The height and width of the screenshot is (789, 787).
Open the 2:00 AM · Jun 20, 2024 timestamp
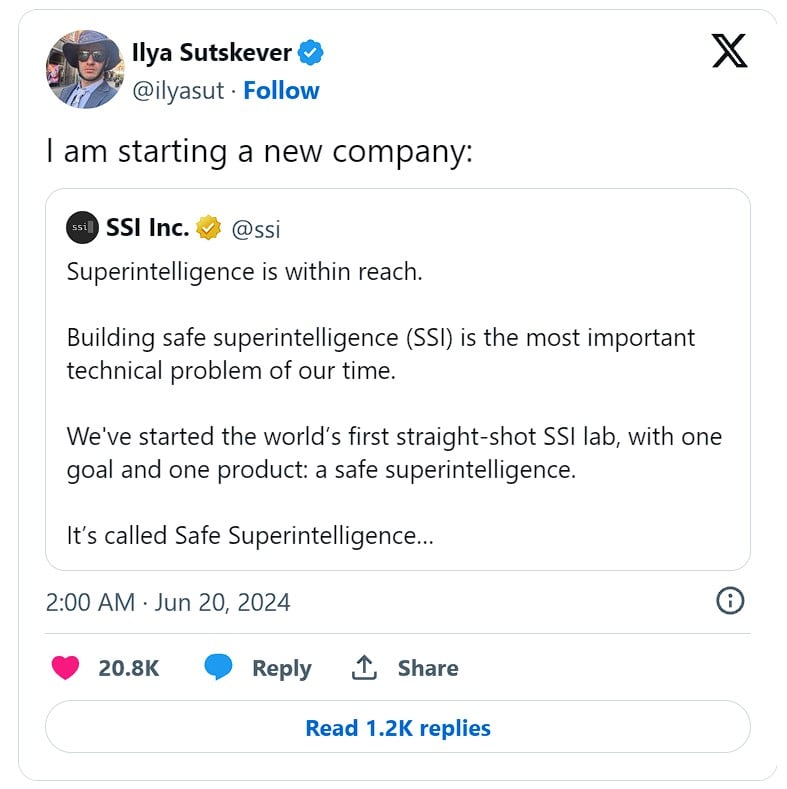click(168, 602)
